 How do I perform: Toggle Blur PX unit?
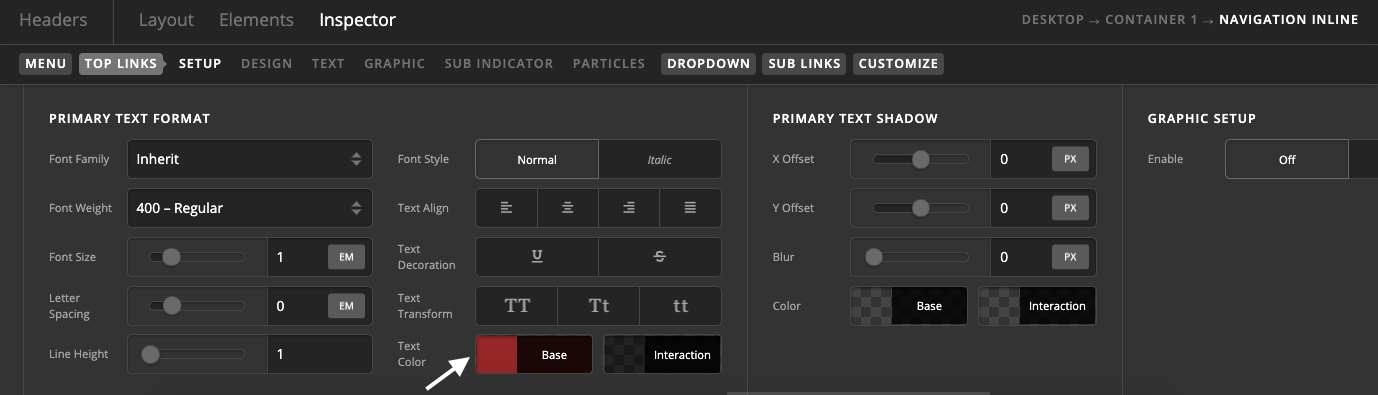click(x=1070, y=257)
